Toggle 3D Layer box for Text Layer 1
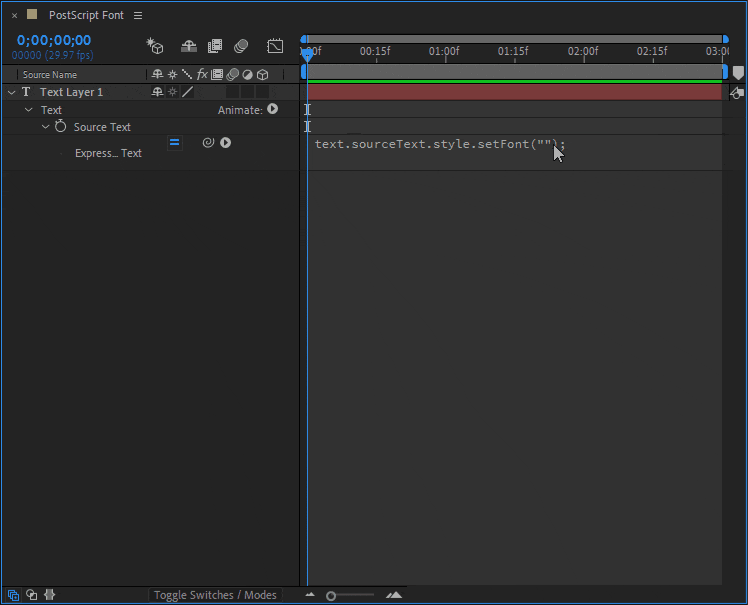 pos(262,92)
